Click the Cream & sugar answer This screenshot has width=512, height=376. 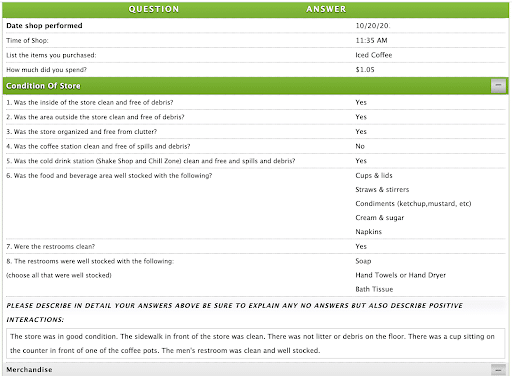[x=380, y=218]
